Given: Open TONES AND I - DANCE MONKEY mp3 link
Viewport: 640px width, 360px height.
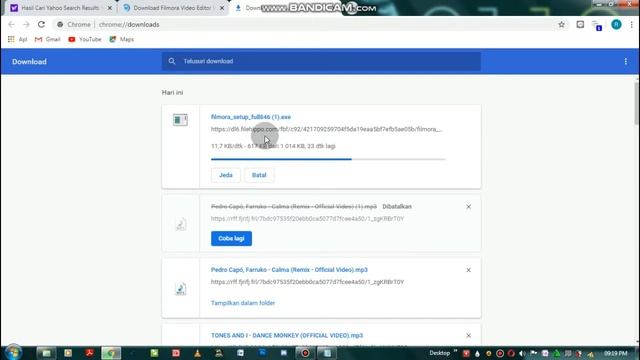Looking at the screenshot, I should [x=287, y=336].
